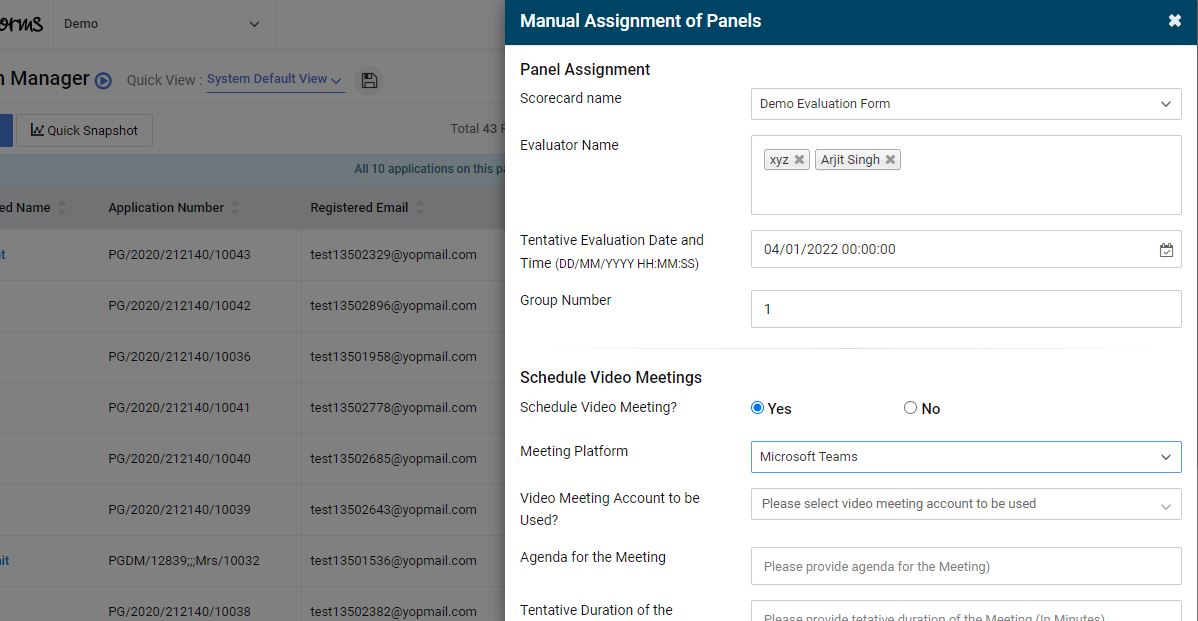Select No for Schedule Video Meeting
This screenshot has width=1198, height=621.
click(x=910, y=408)
